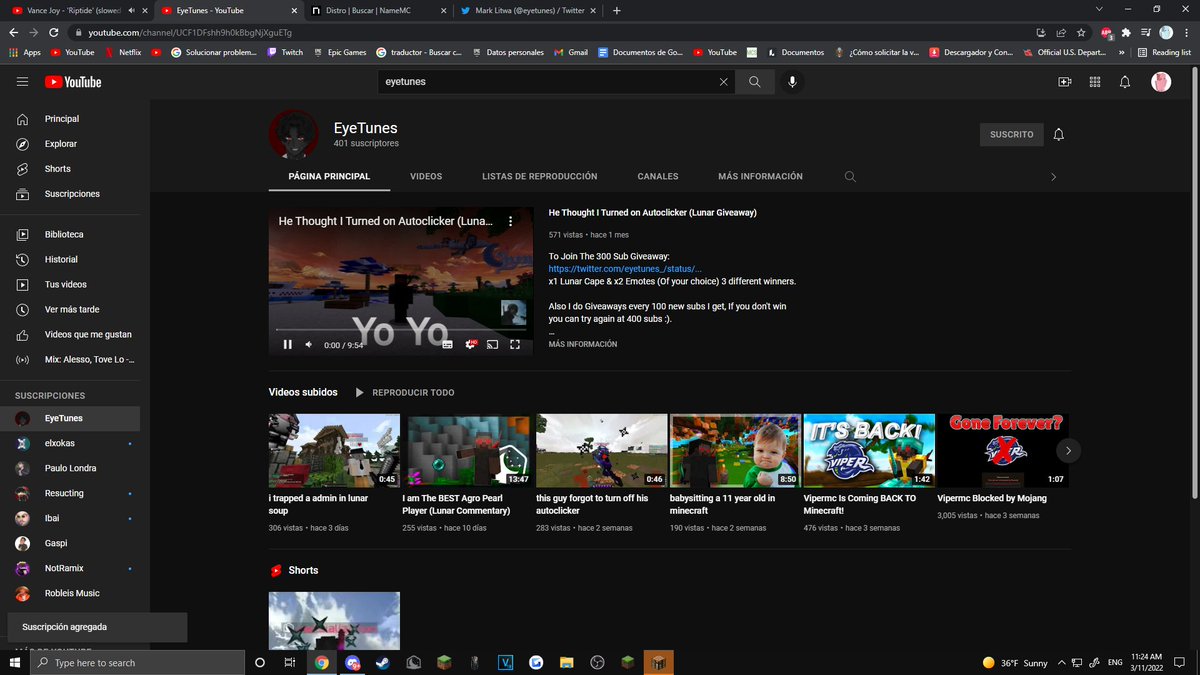Seek using the featured video progress bar
Image resolution: width=1200 pixels, height=675 pixels.
tap(401, 330)
